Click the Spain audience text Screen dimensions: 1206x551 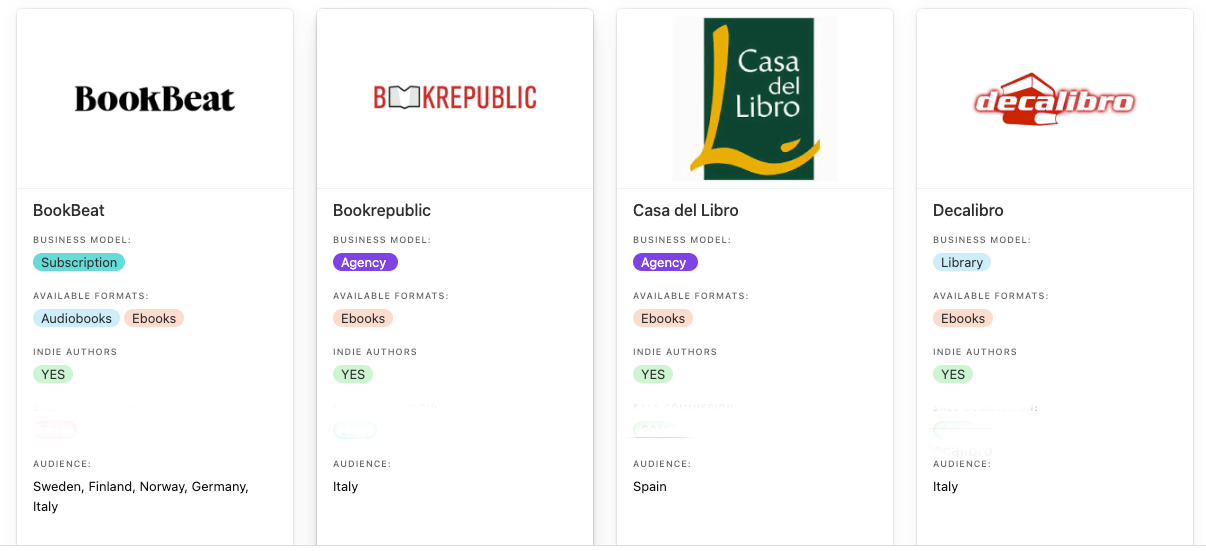coord(650,486)
